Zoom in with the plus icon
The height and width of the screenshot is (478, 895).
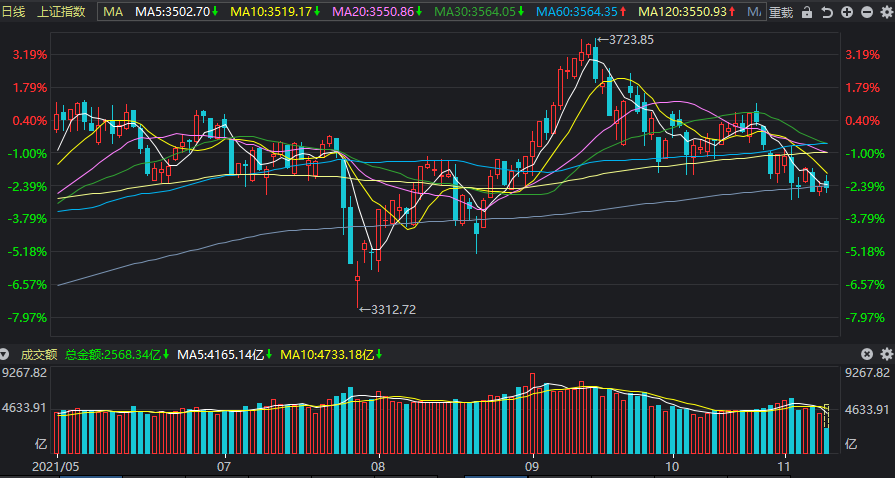pos(847,12)
